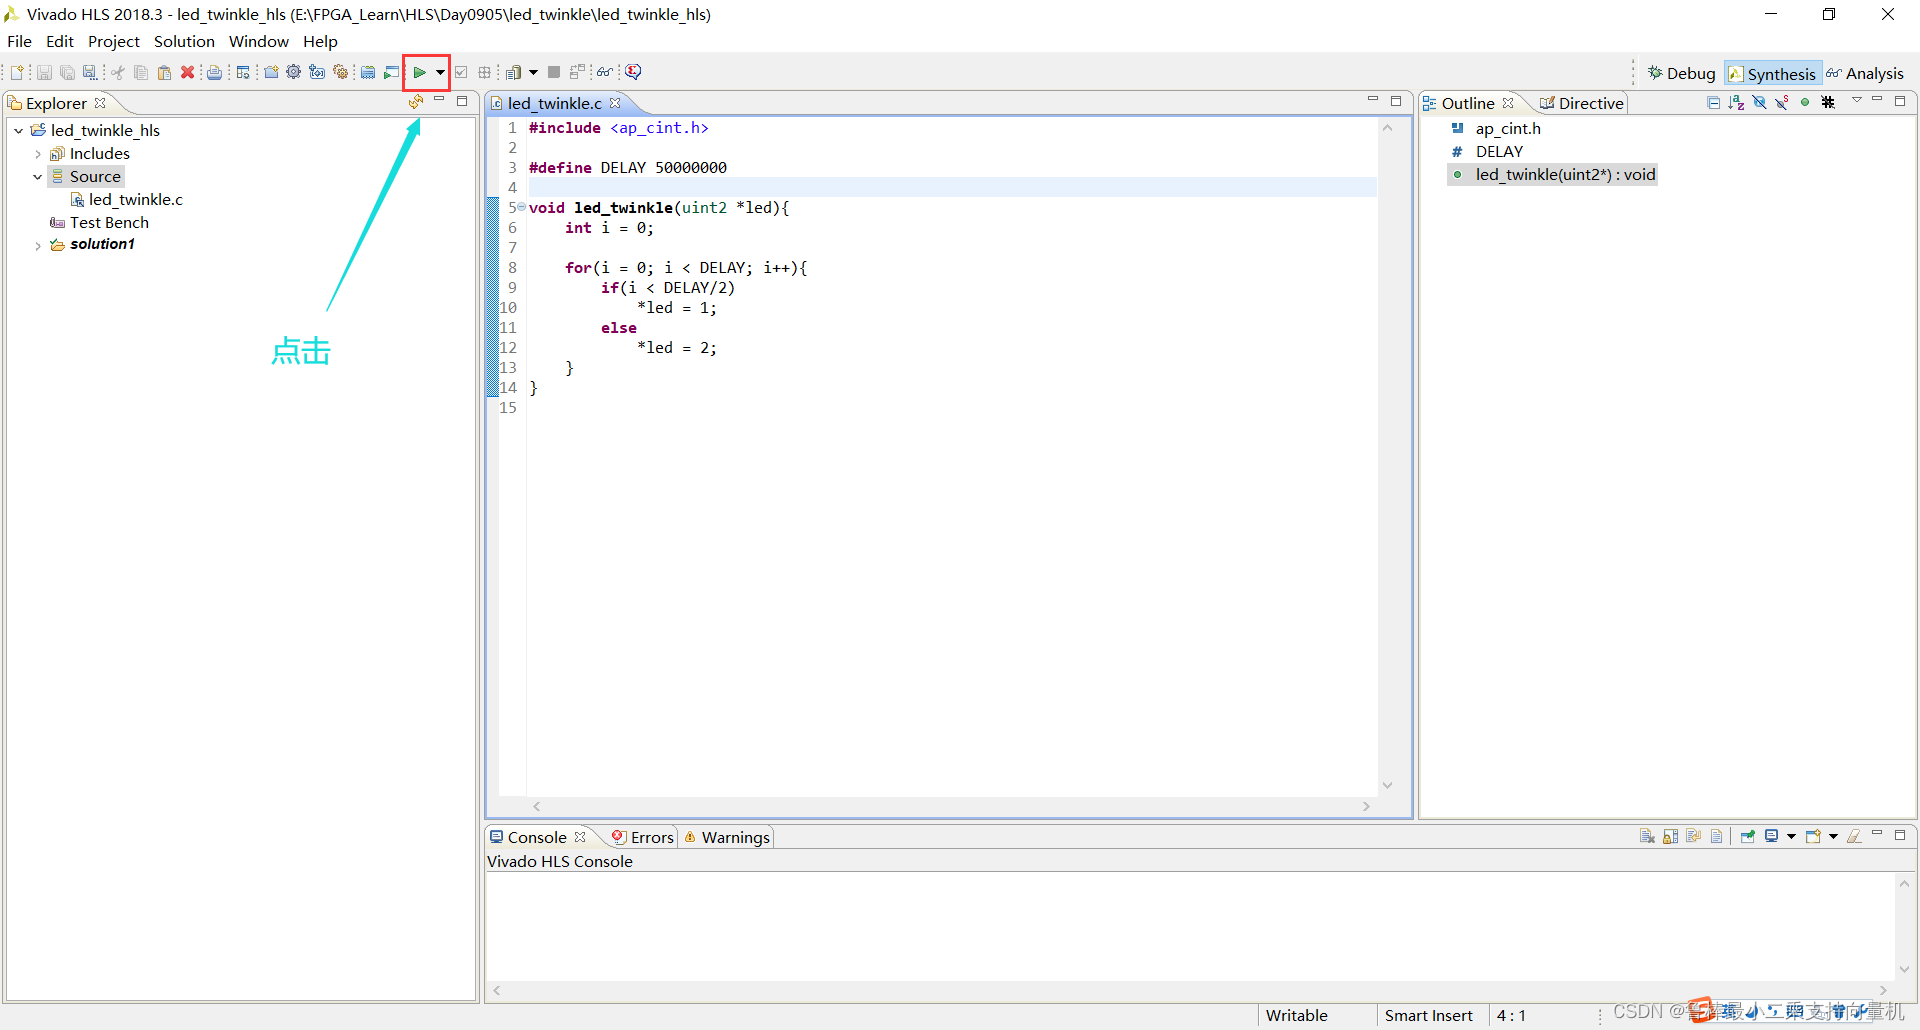Viewport: 1920px width, 1030px height.
Task: Select led_twinkle.c in Explorer tree
Action: click(127, 200)
